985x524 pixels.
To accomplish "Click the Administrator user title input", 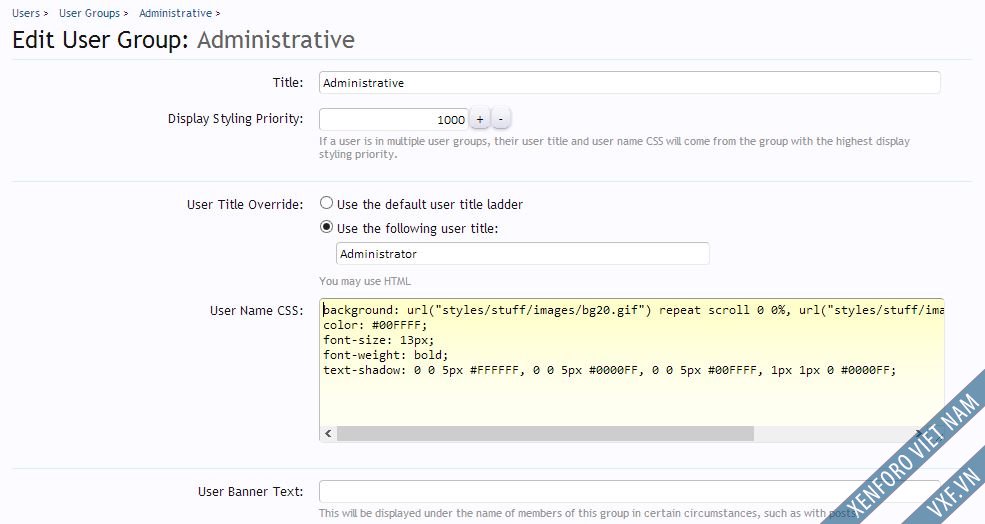I will coord(522,254).
